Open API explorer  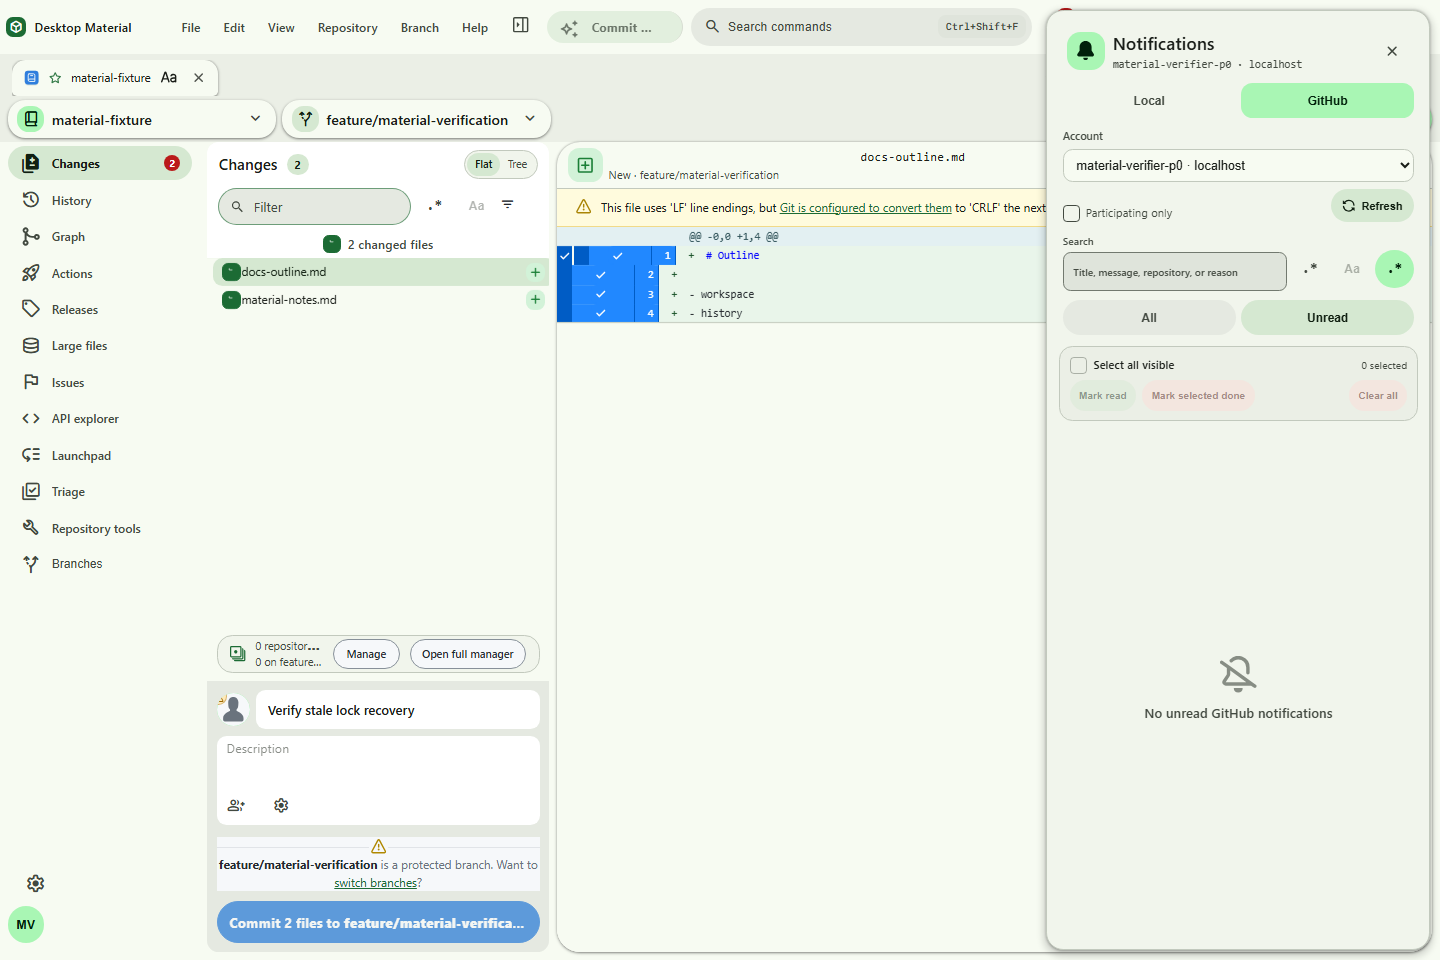point(100,419)
